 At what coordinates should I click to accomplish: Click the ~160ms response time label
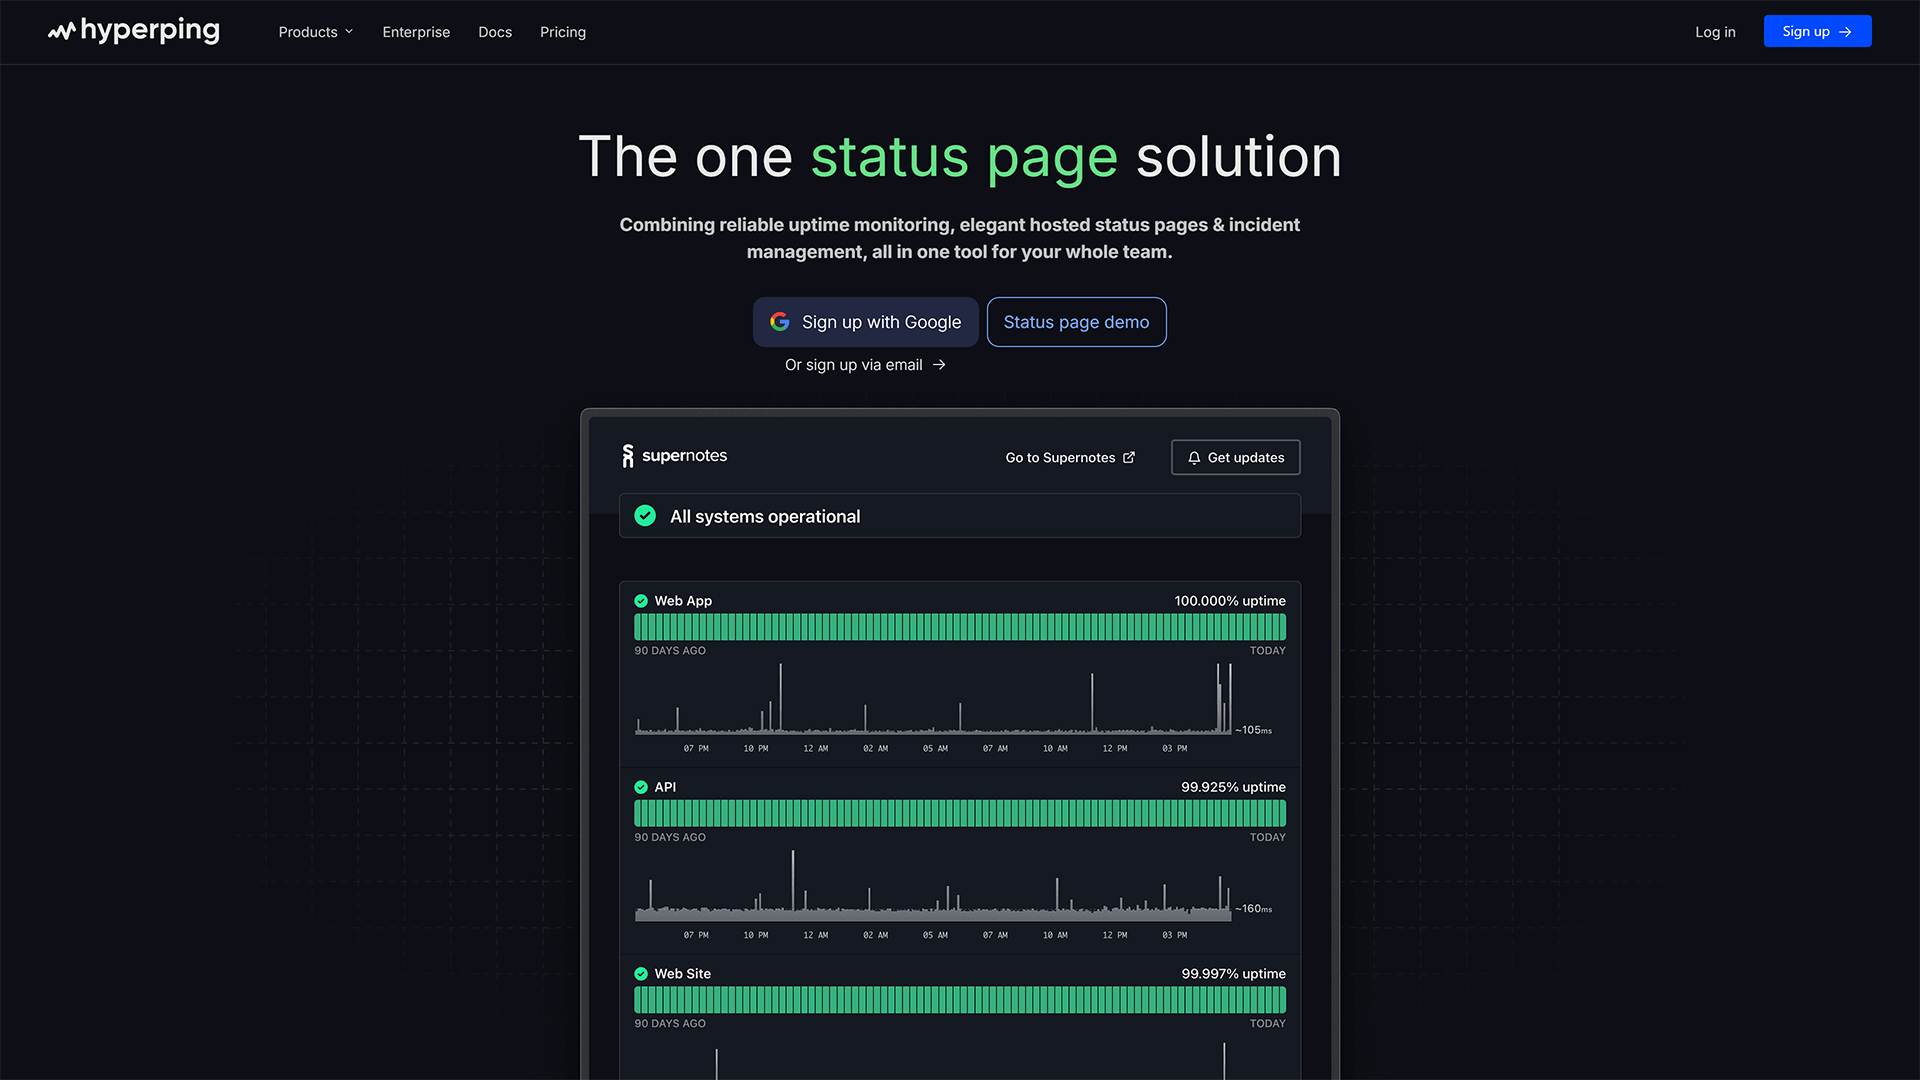coord(1254,909)
